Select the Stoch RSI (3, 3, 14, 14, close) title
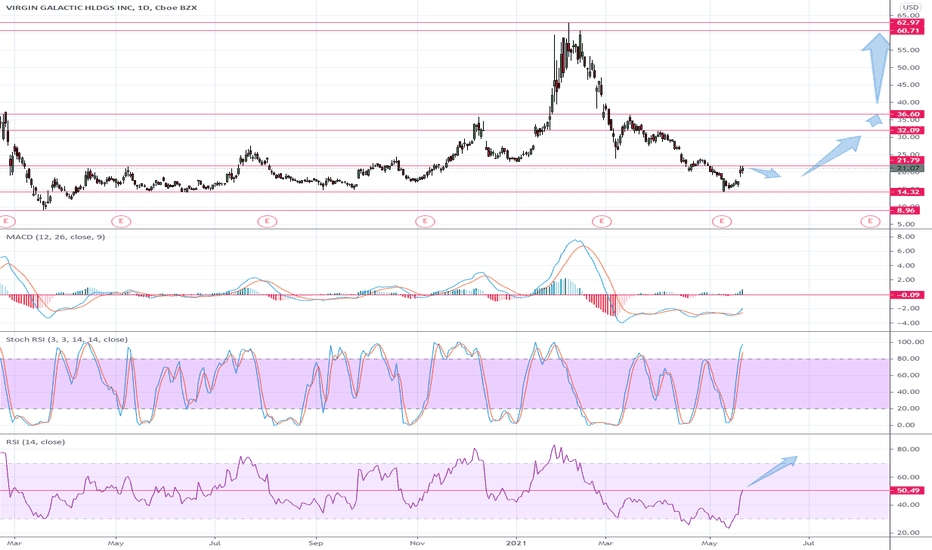The image size is (932, 550). 67,340
